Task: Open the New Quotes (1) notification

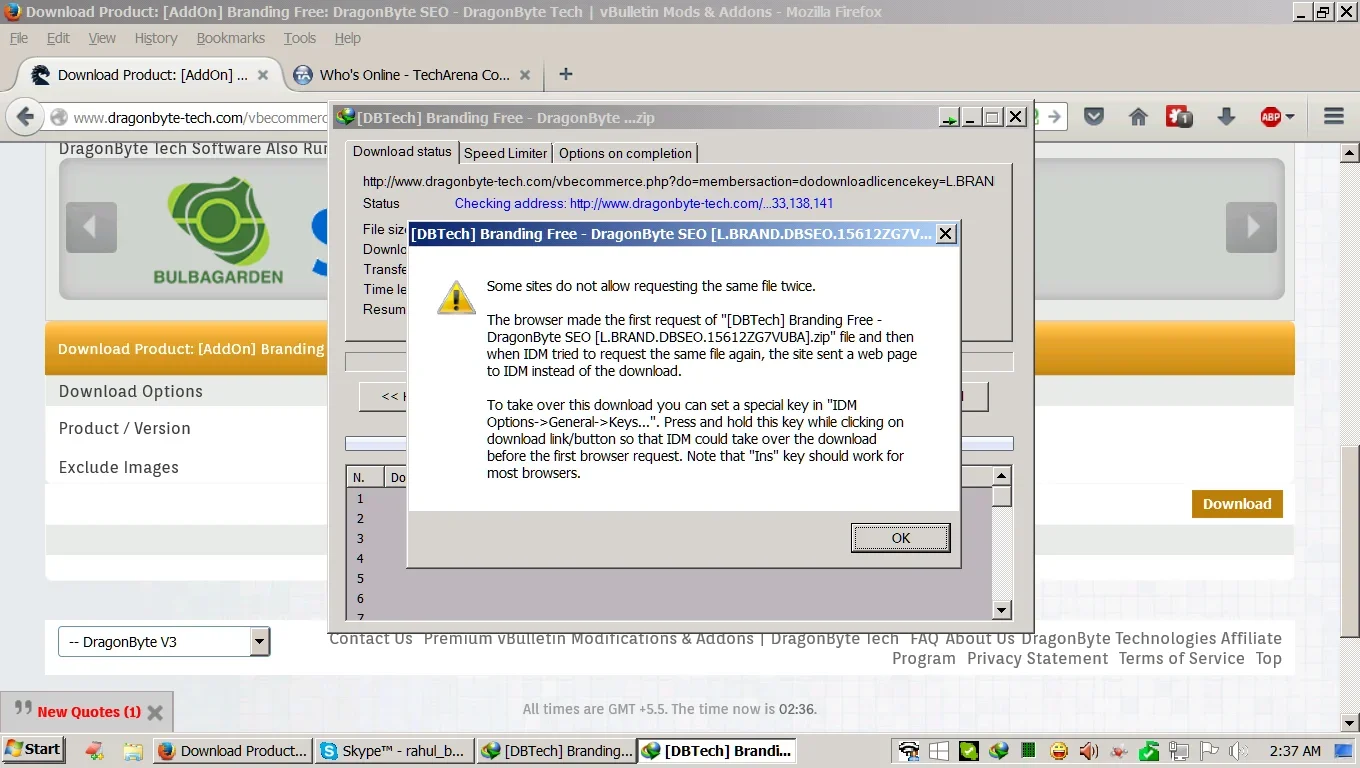Action: pyautogui.click(x=89, y=712)
